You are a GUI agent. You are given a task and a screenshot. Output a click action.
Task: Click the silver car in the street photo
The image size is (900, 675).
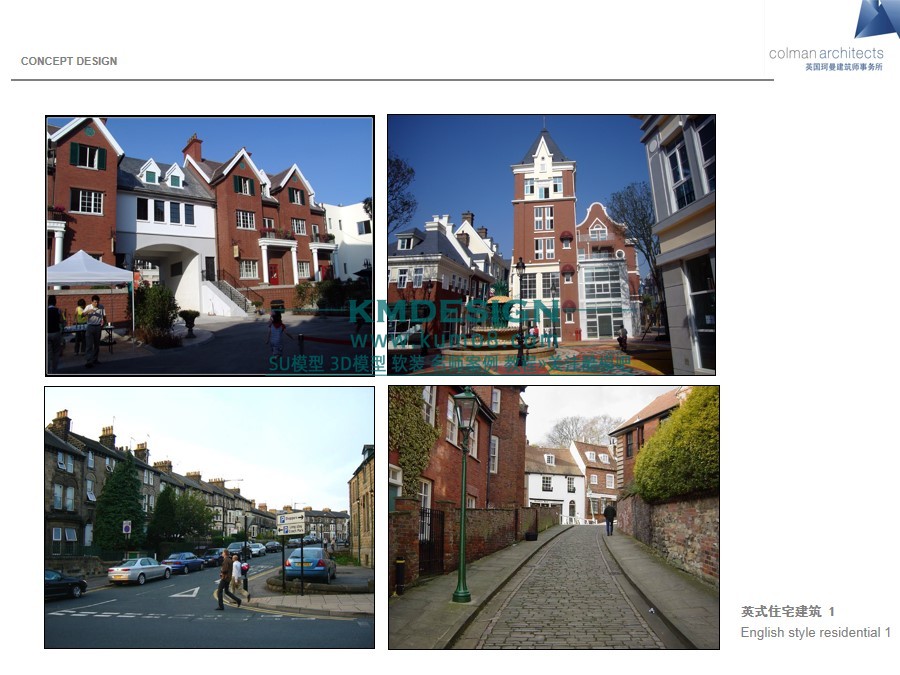pos(138,570)
